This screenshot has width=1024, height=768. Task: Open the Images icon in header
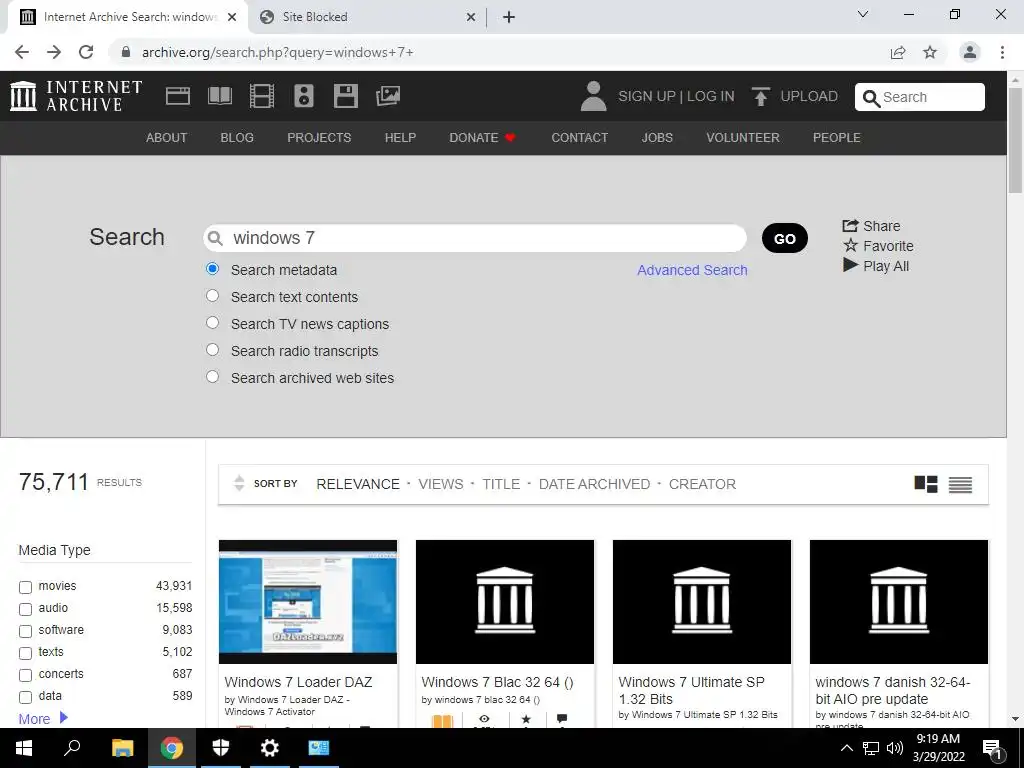click(x=388, y=96)
